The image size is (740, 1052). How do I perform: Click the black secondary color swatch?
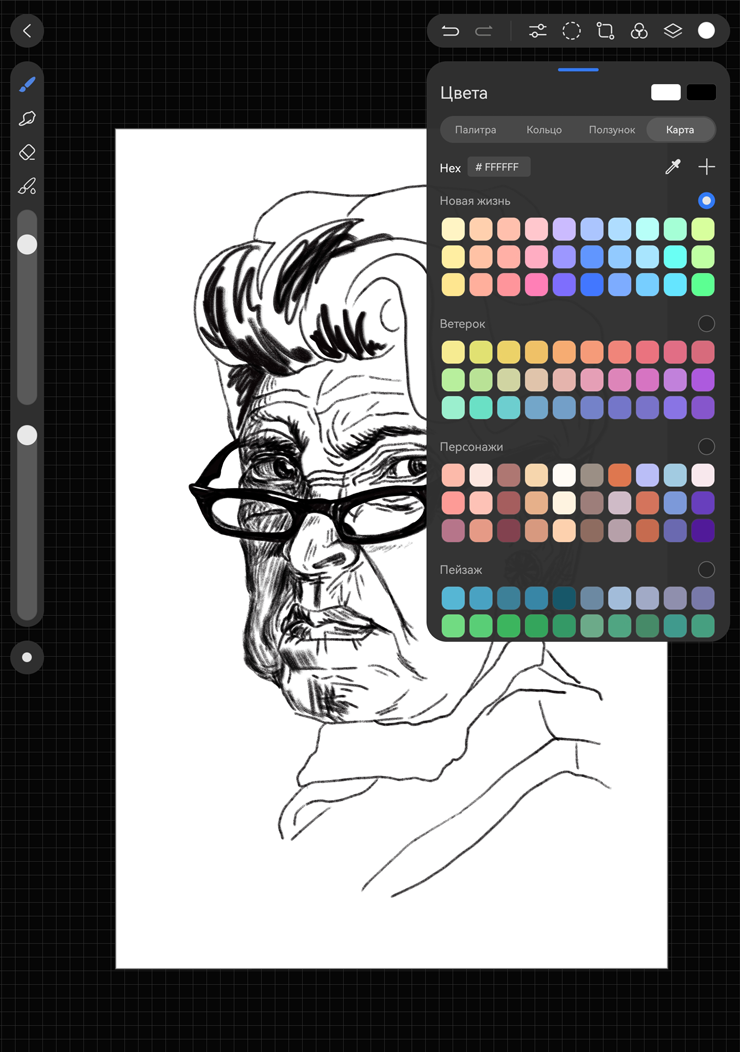pos(701,92)
